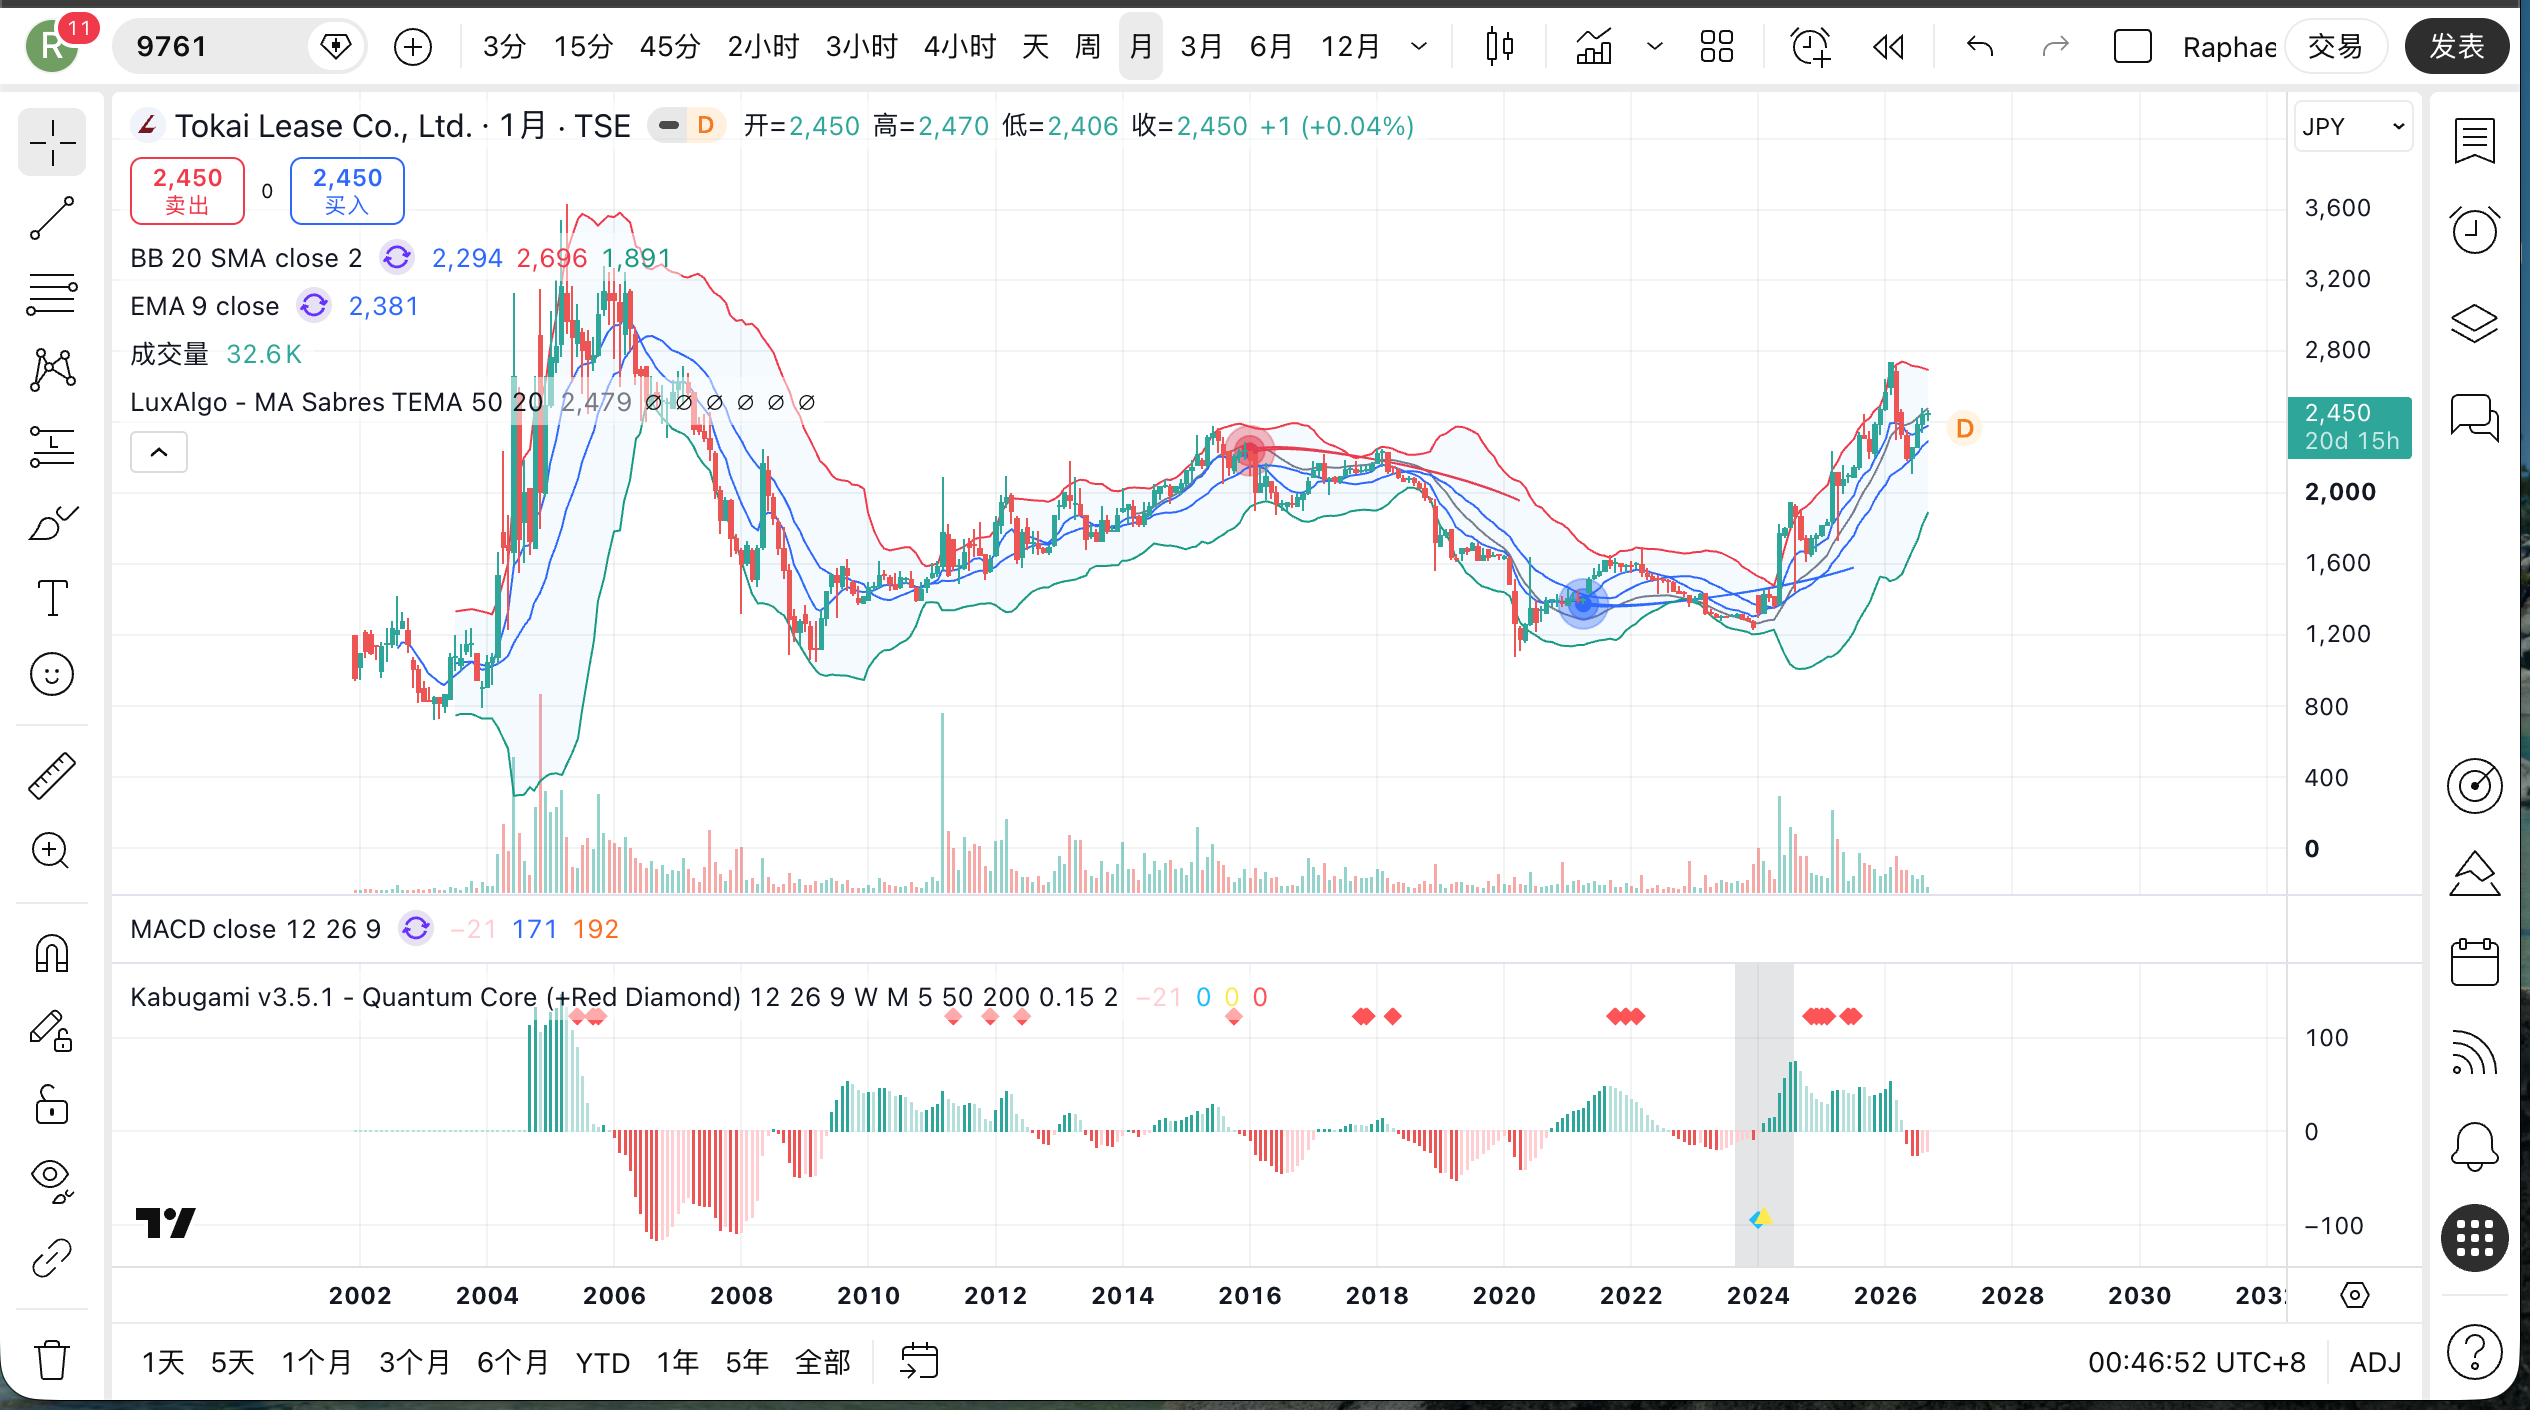
Task: Open the timezone clock 00:46:52 UTC+8
Action: [x=2196, y=1362]
